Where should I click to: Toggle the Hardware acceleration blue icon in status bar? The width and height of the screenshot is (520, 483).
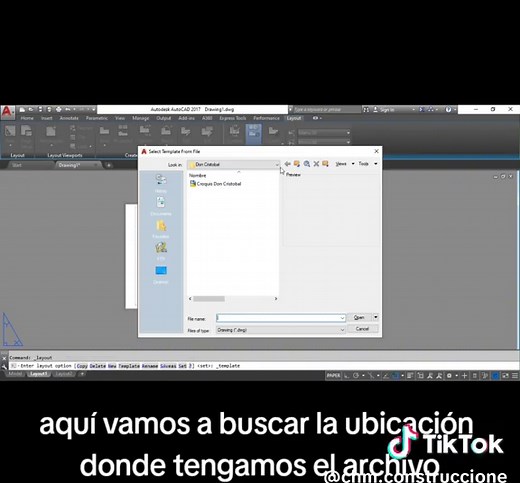point(496,376)
